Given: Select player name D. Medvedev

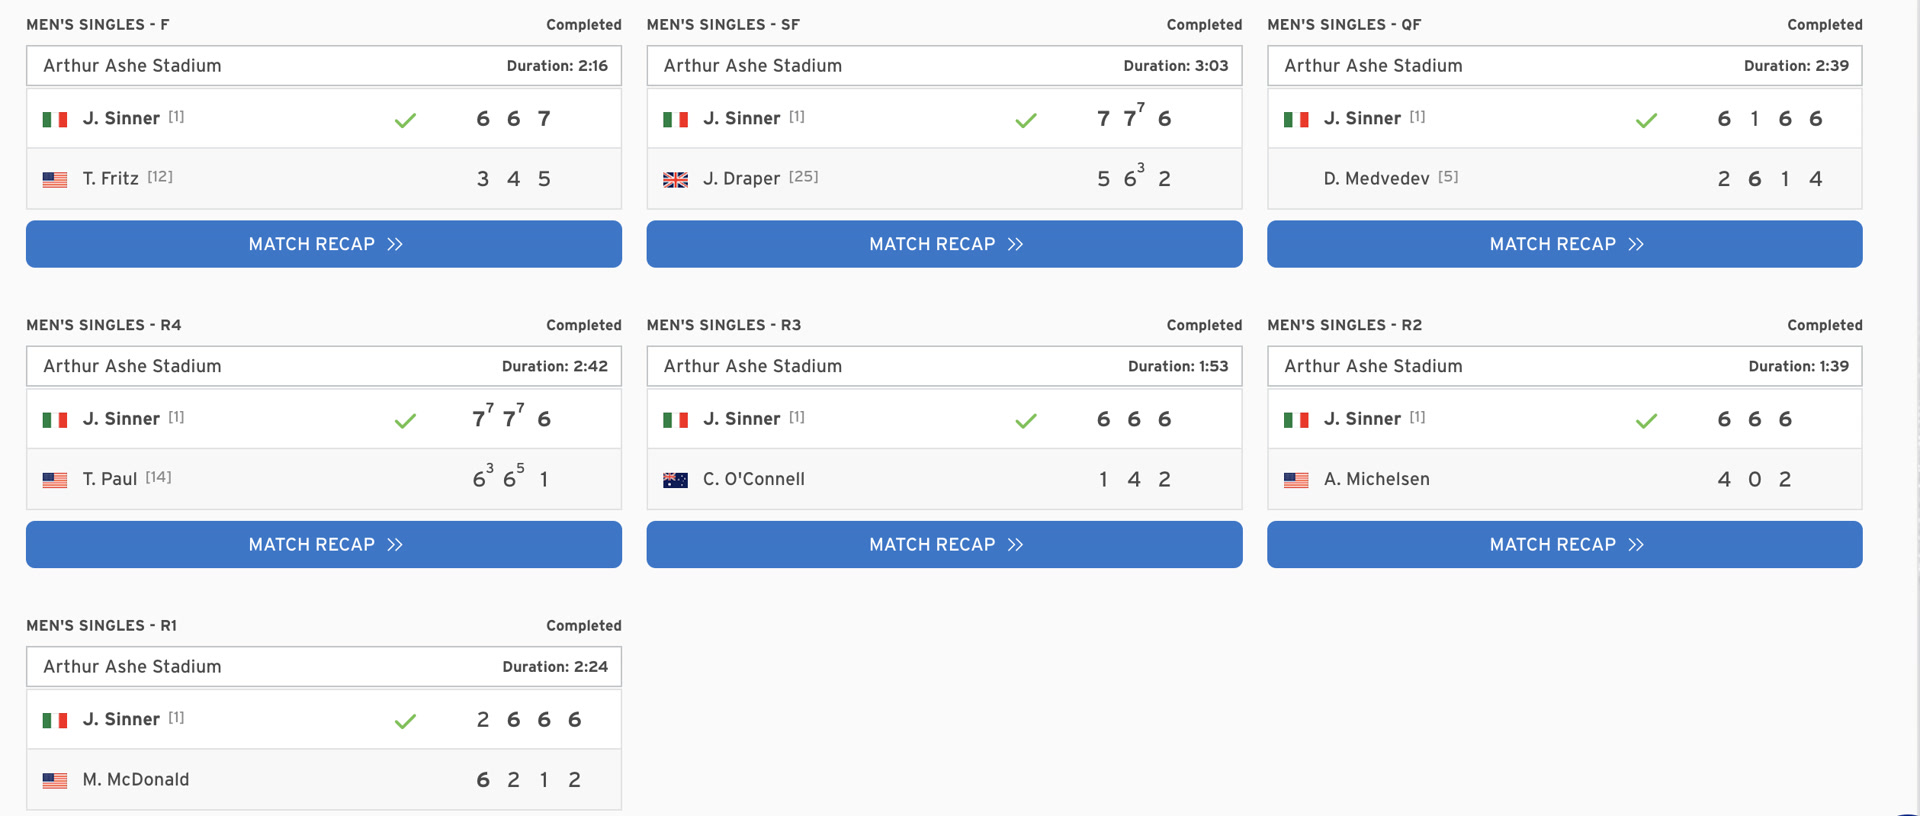Looking at the screenshot, I should click(1376, 178).
